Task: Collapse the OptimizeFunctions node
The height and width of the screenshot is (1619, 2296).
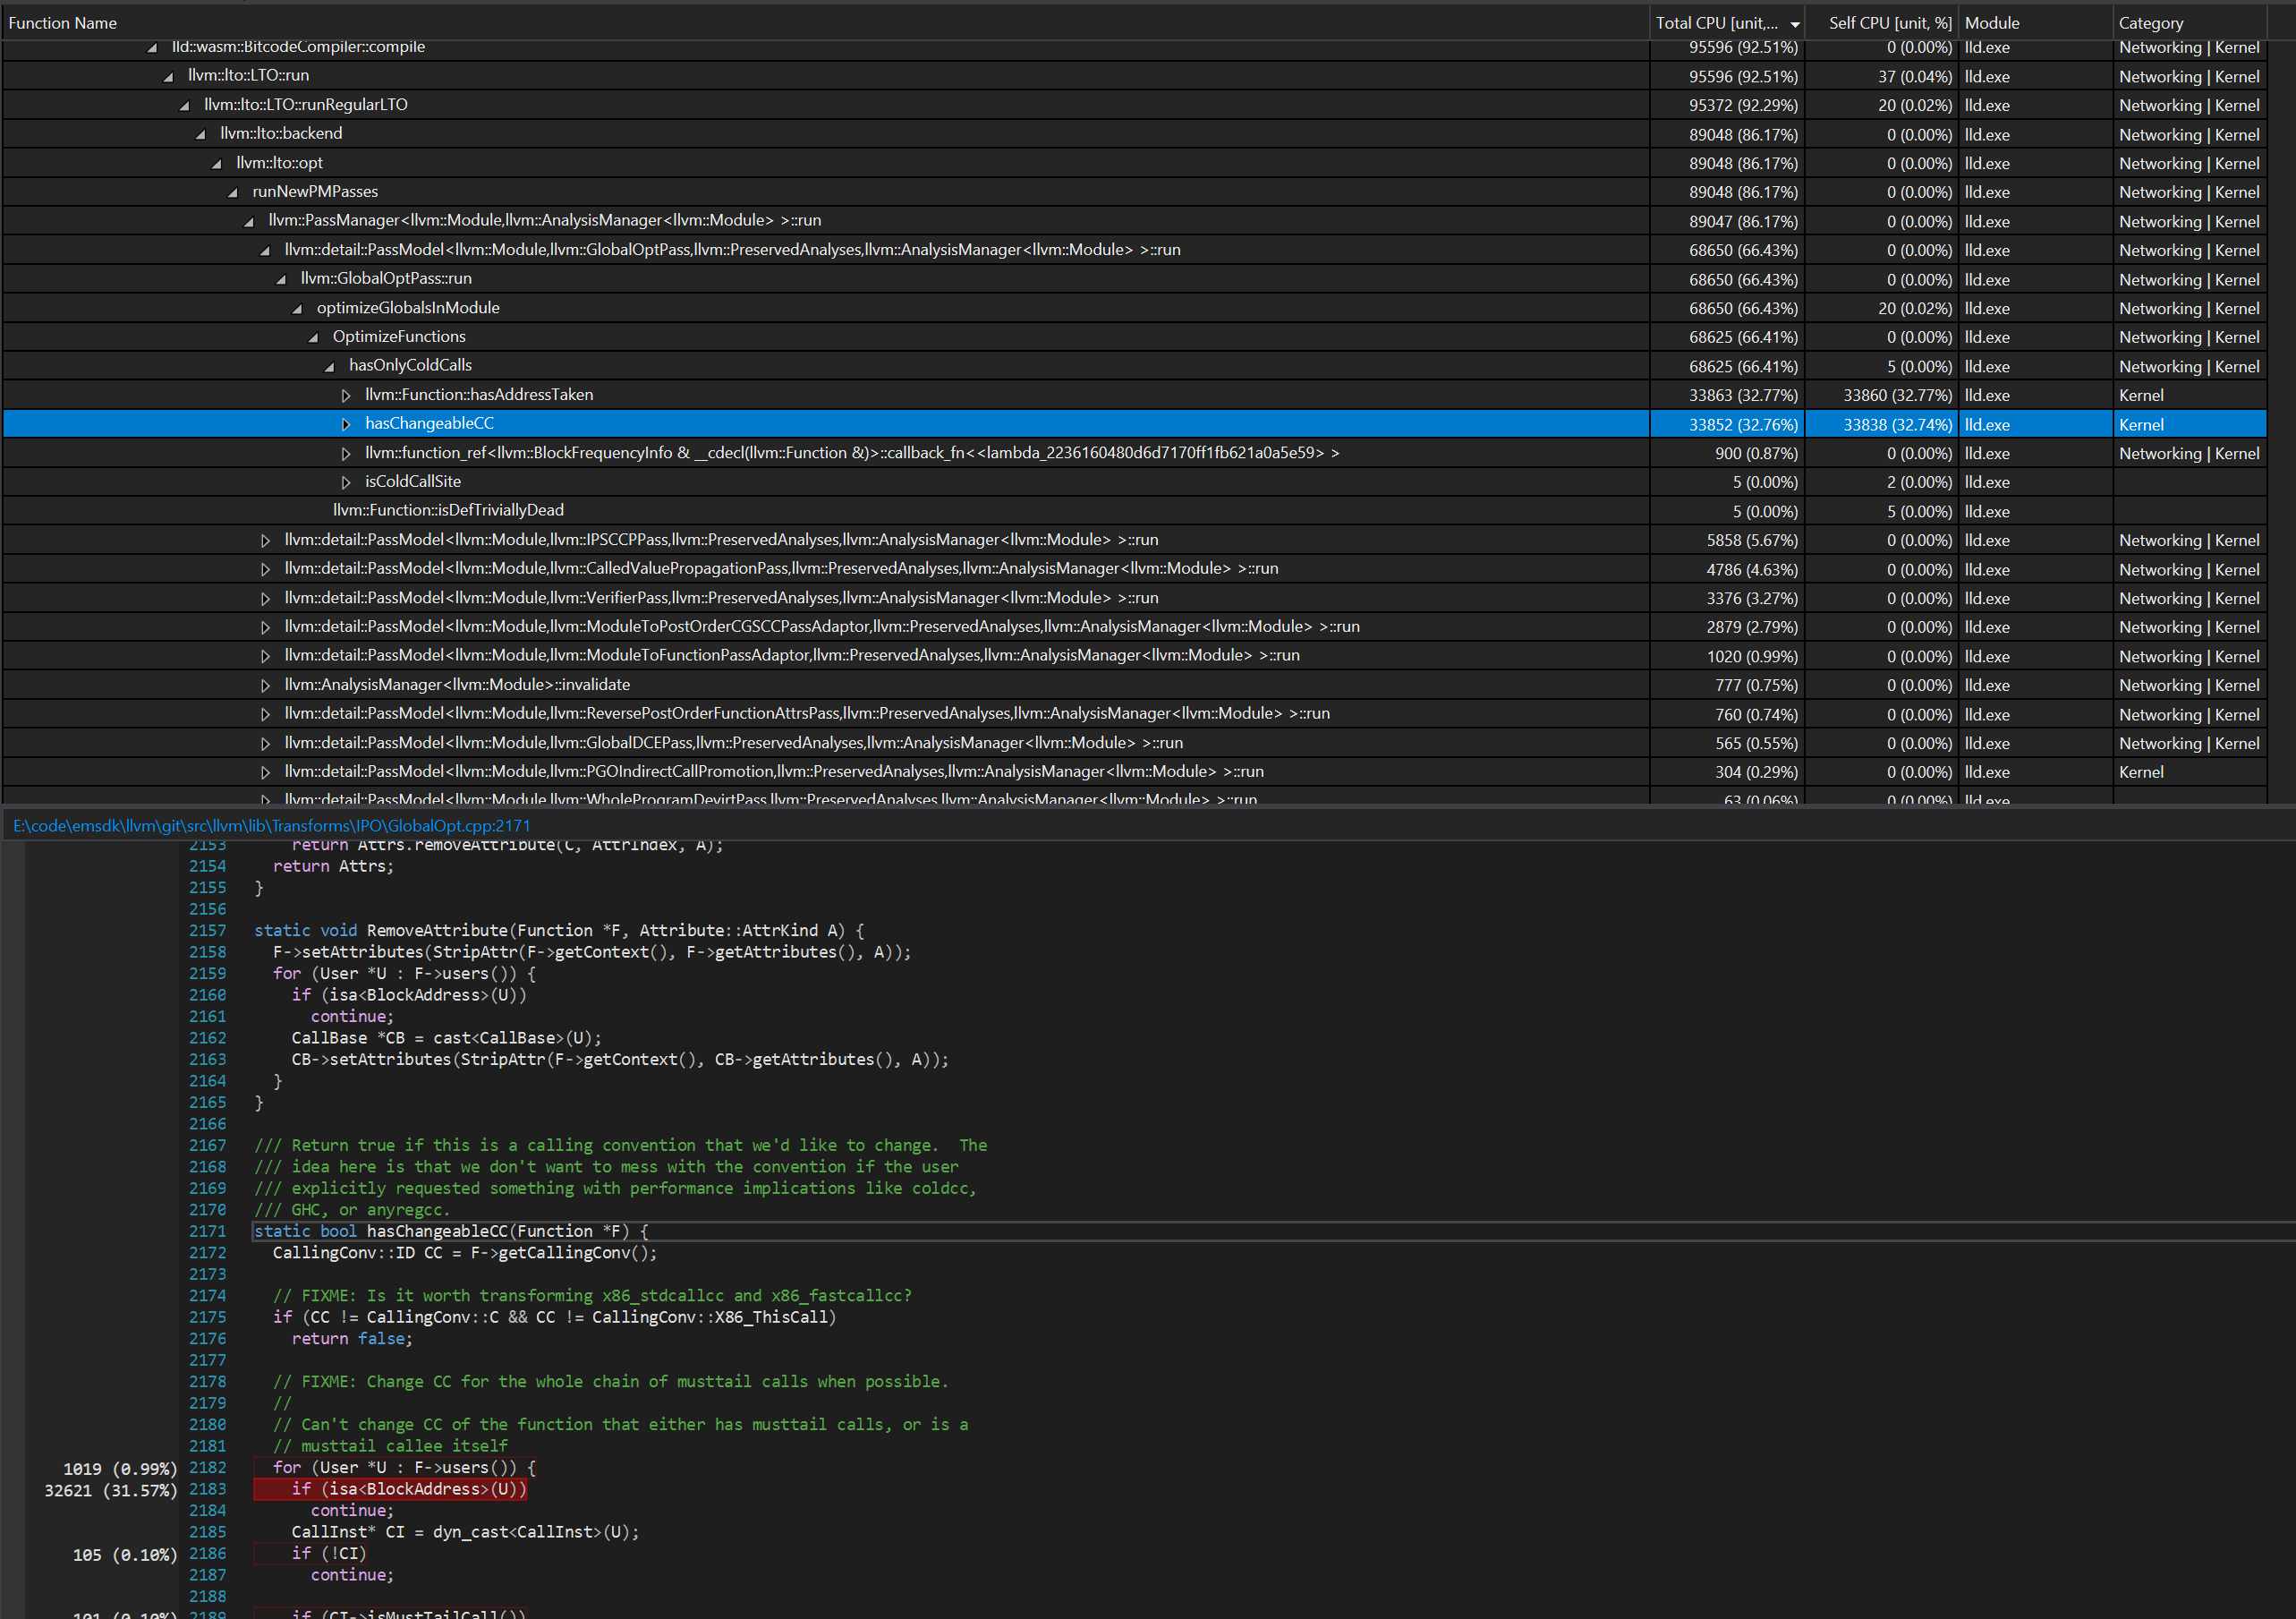Action: (x=314, y=336)
